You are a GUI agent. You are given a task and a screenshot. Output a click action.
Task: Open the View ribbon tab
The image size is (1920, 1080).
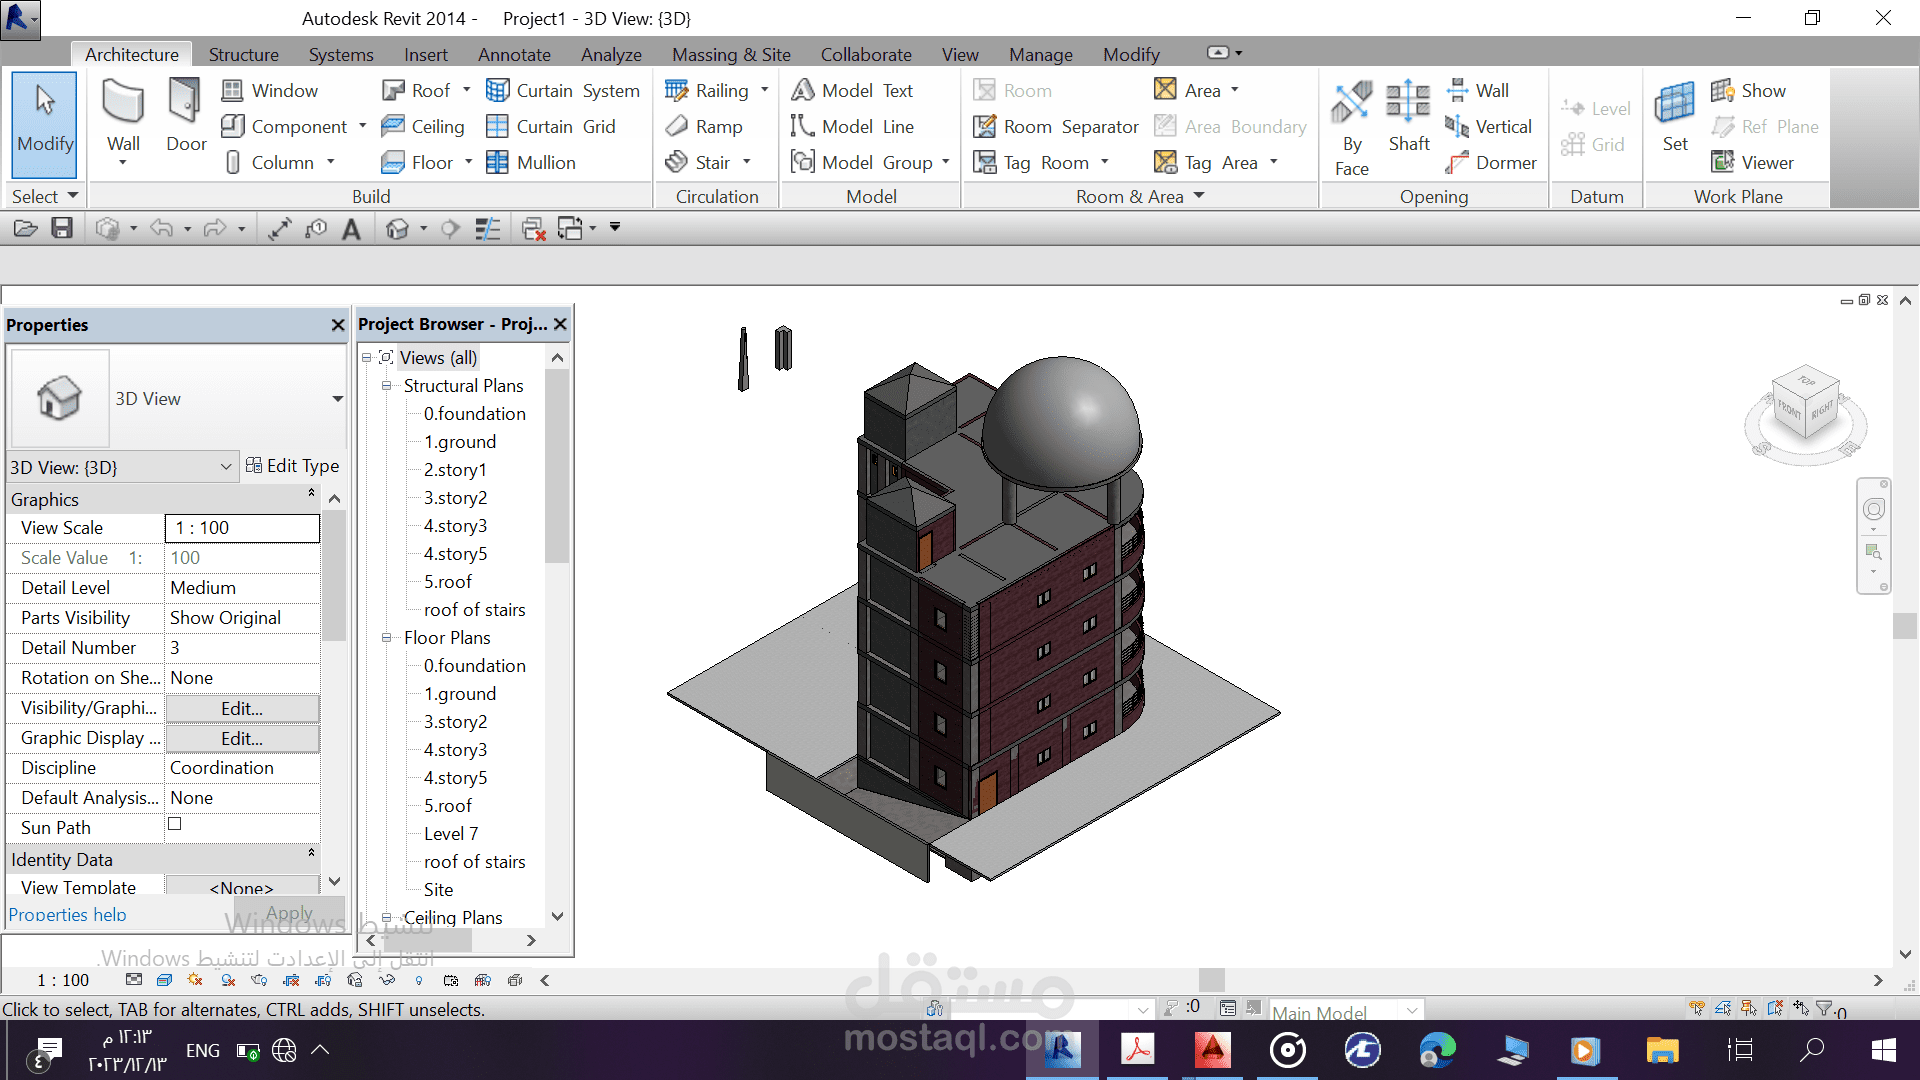point(960,54)
